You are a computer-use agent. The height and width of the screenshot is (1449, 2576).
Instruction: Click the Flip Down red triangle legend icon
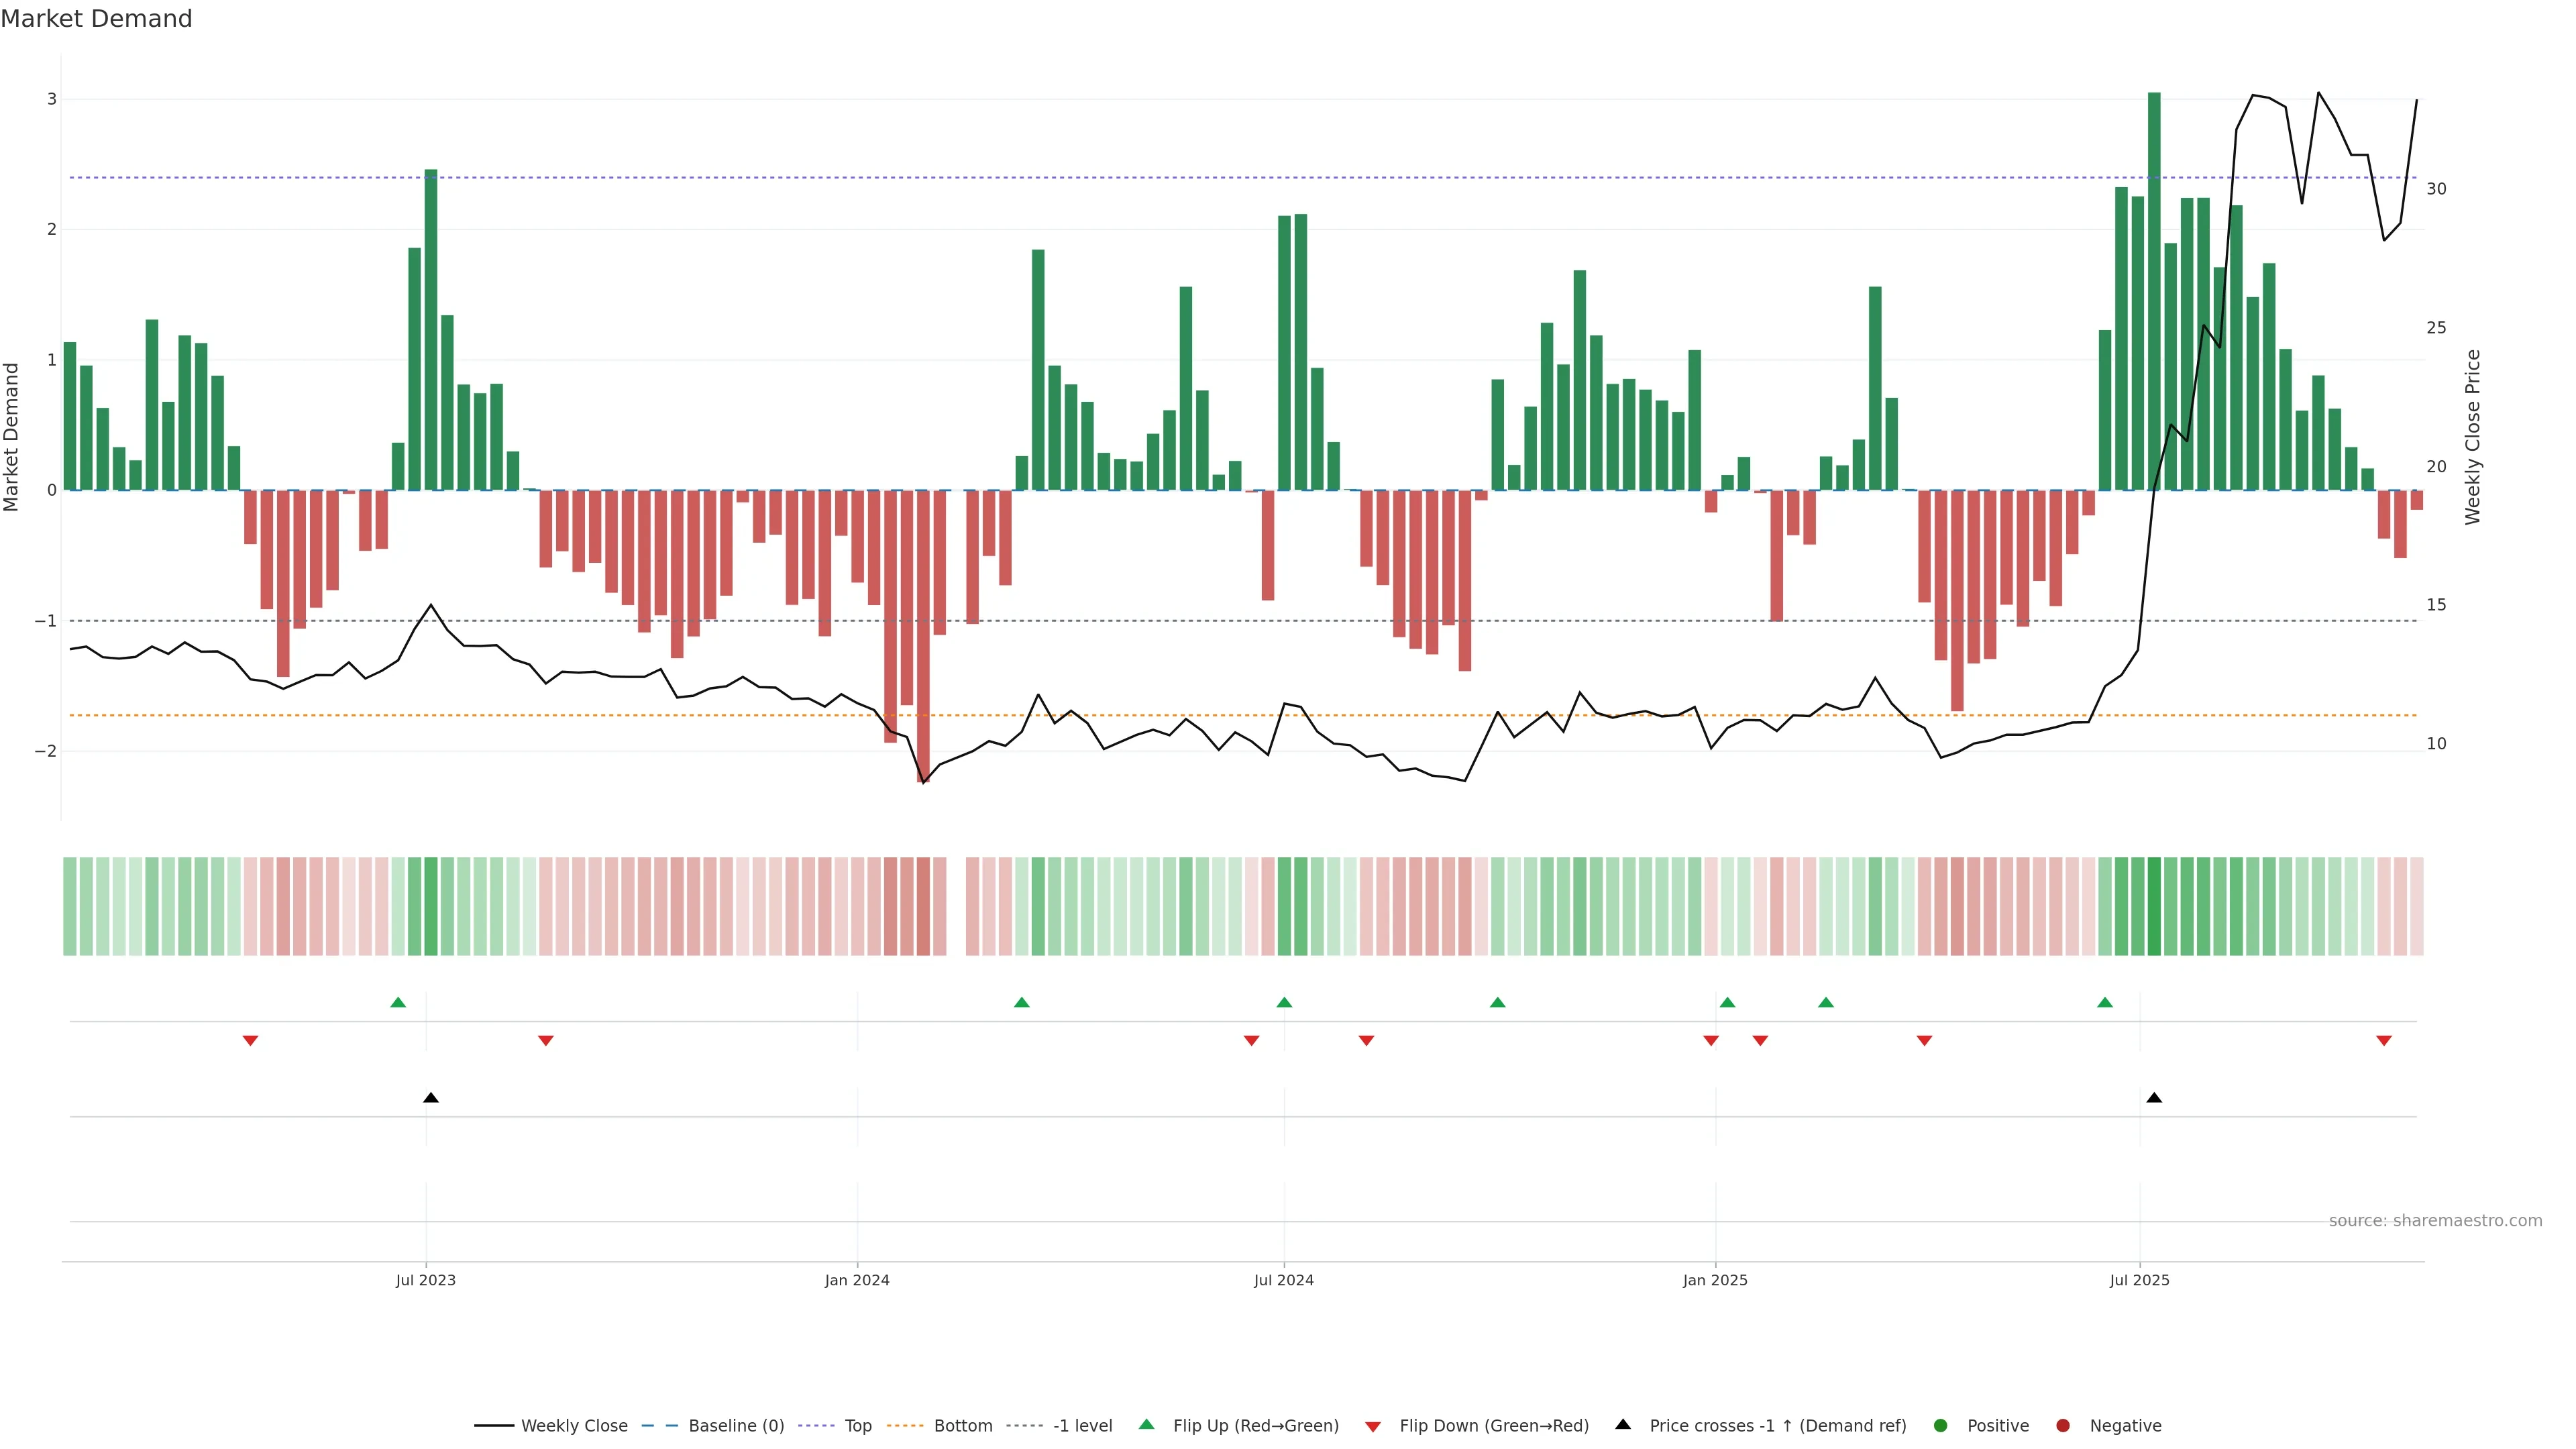tap(1373, 1426)
